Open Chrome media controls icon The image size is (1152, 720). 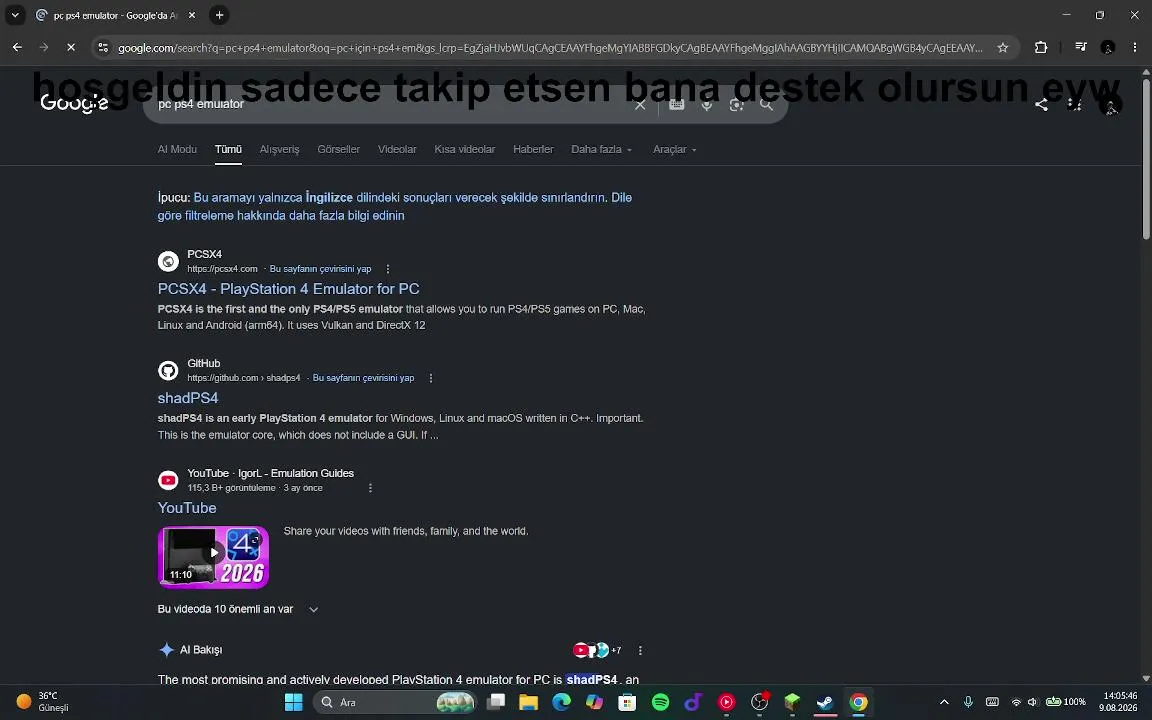point(1081,47)
